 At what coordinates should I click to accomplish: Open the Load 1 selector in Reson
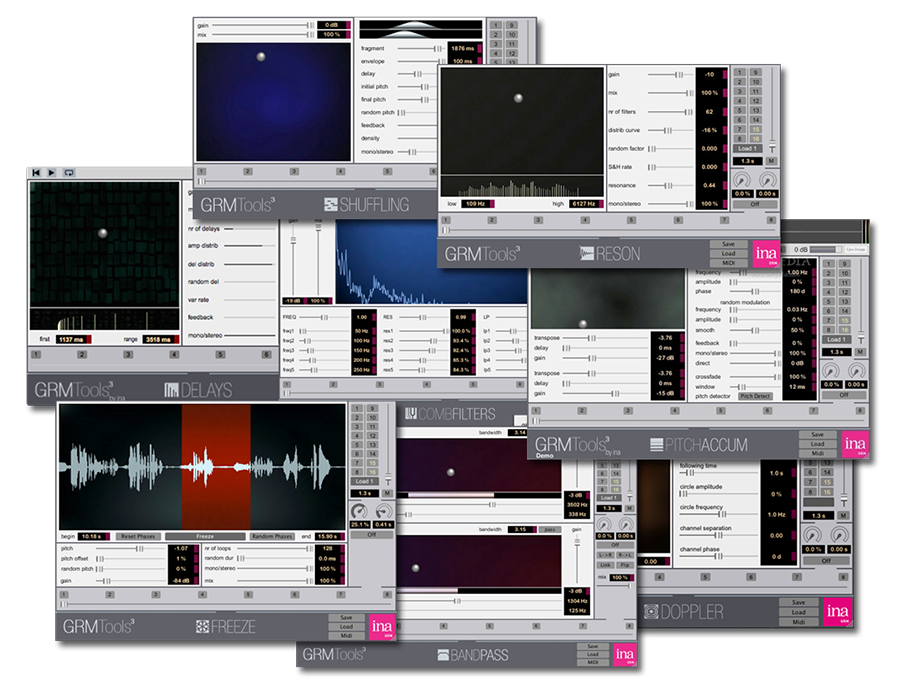tap(748, 148)
